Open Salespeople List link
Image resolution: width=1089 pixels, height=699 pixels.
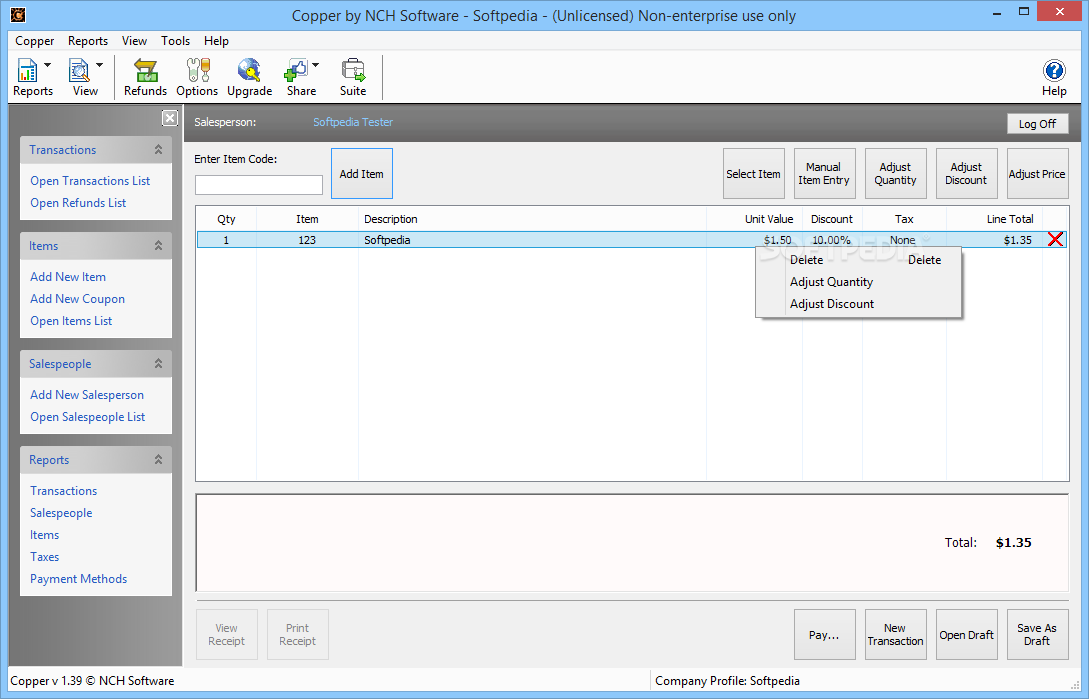pyautogui.click(x=88, y=417)
